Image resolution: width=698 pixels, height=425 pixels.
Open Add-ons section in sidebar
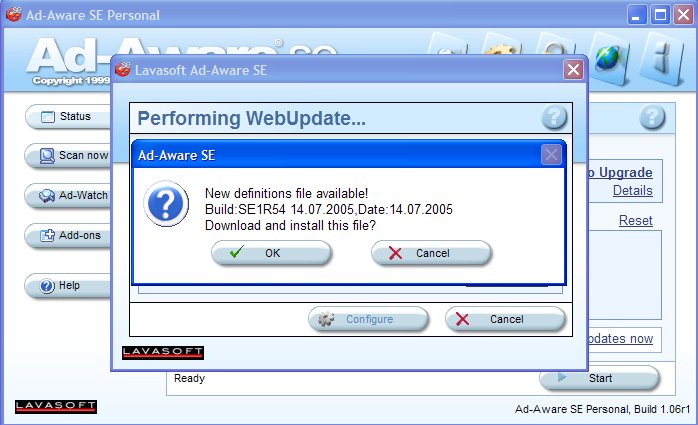pos(68,235)
